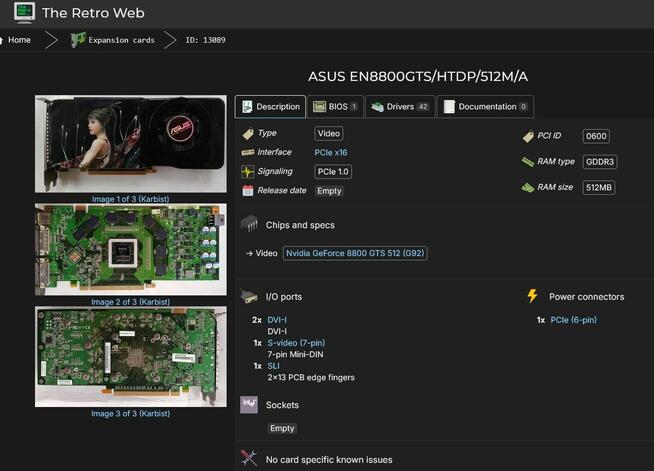The width and height of the screenshot is (654, 471).
Task: Click the Interface slot icon
Action: [248, 152]
